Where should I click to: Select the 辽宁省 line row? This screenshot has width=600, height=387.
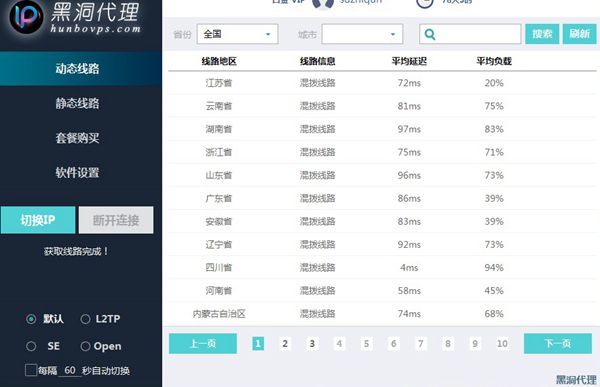click(x=382, y=244)
